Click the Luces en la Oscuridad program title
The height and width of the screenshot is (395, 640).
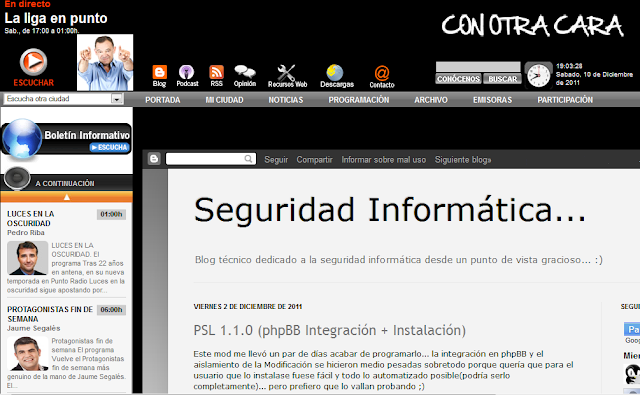tap(31, 218)
